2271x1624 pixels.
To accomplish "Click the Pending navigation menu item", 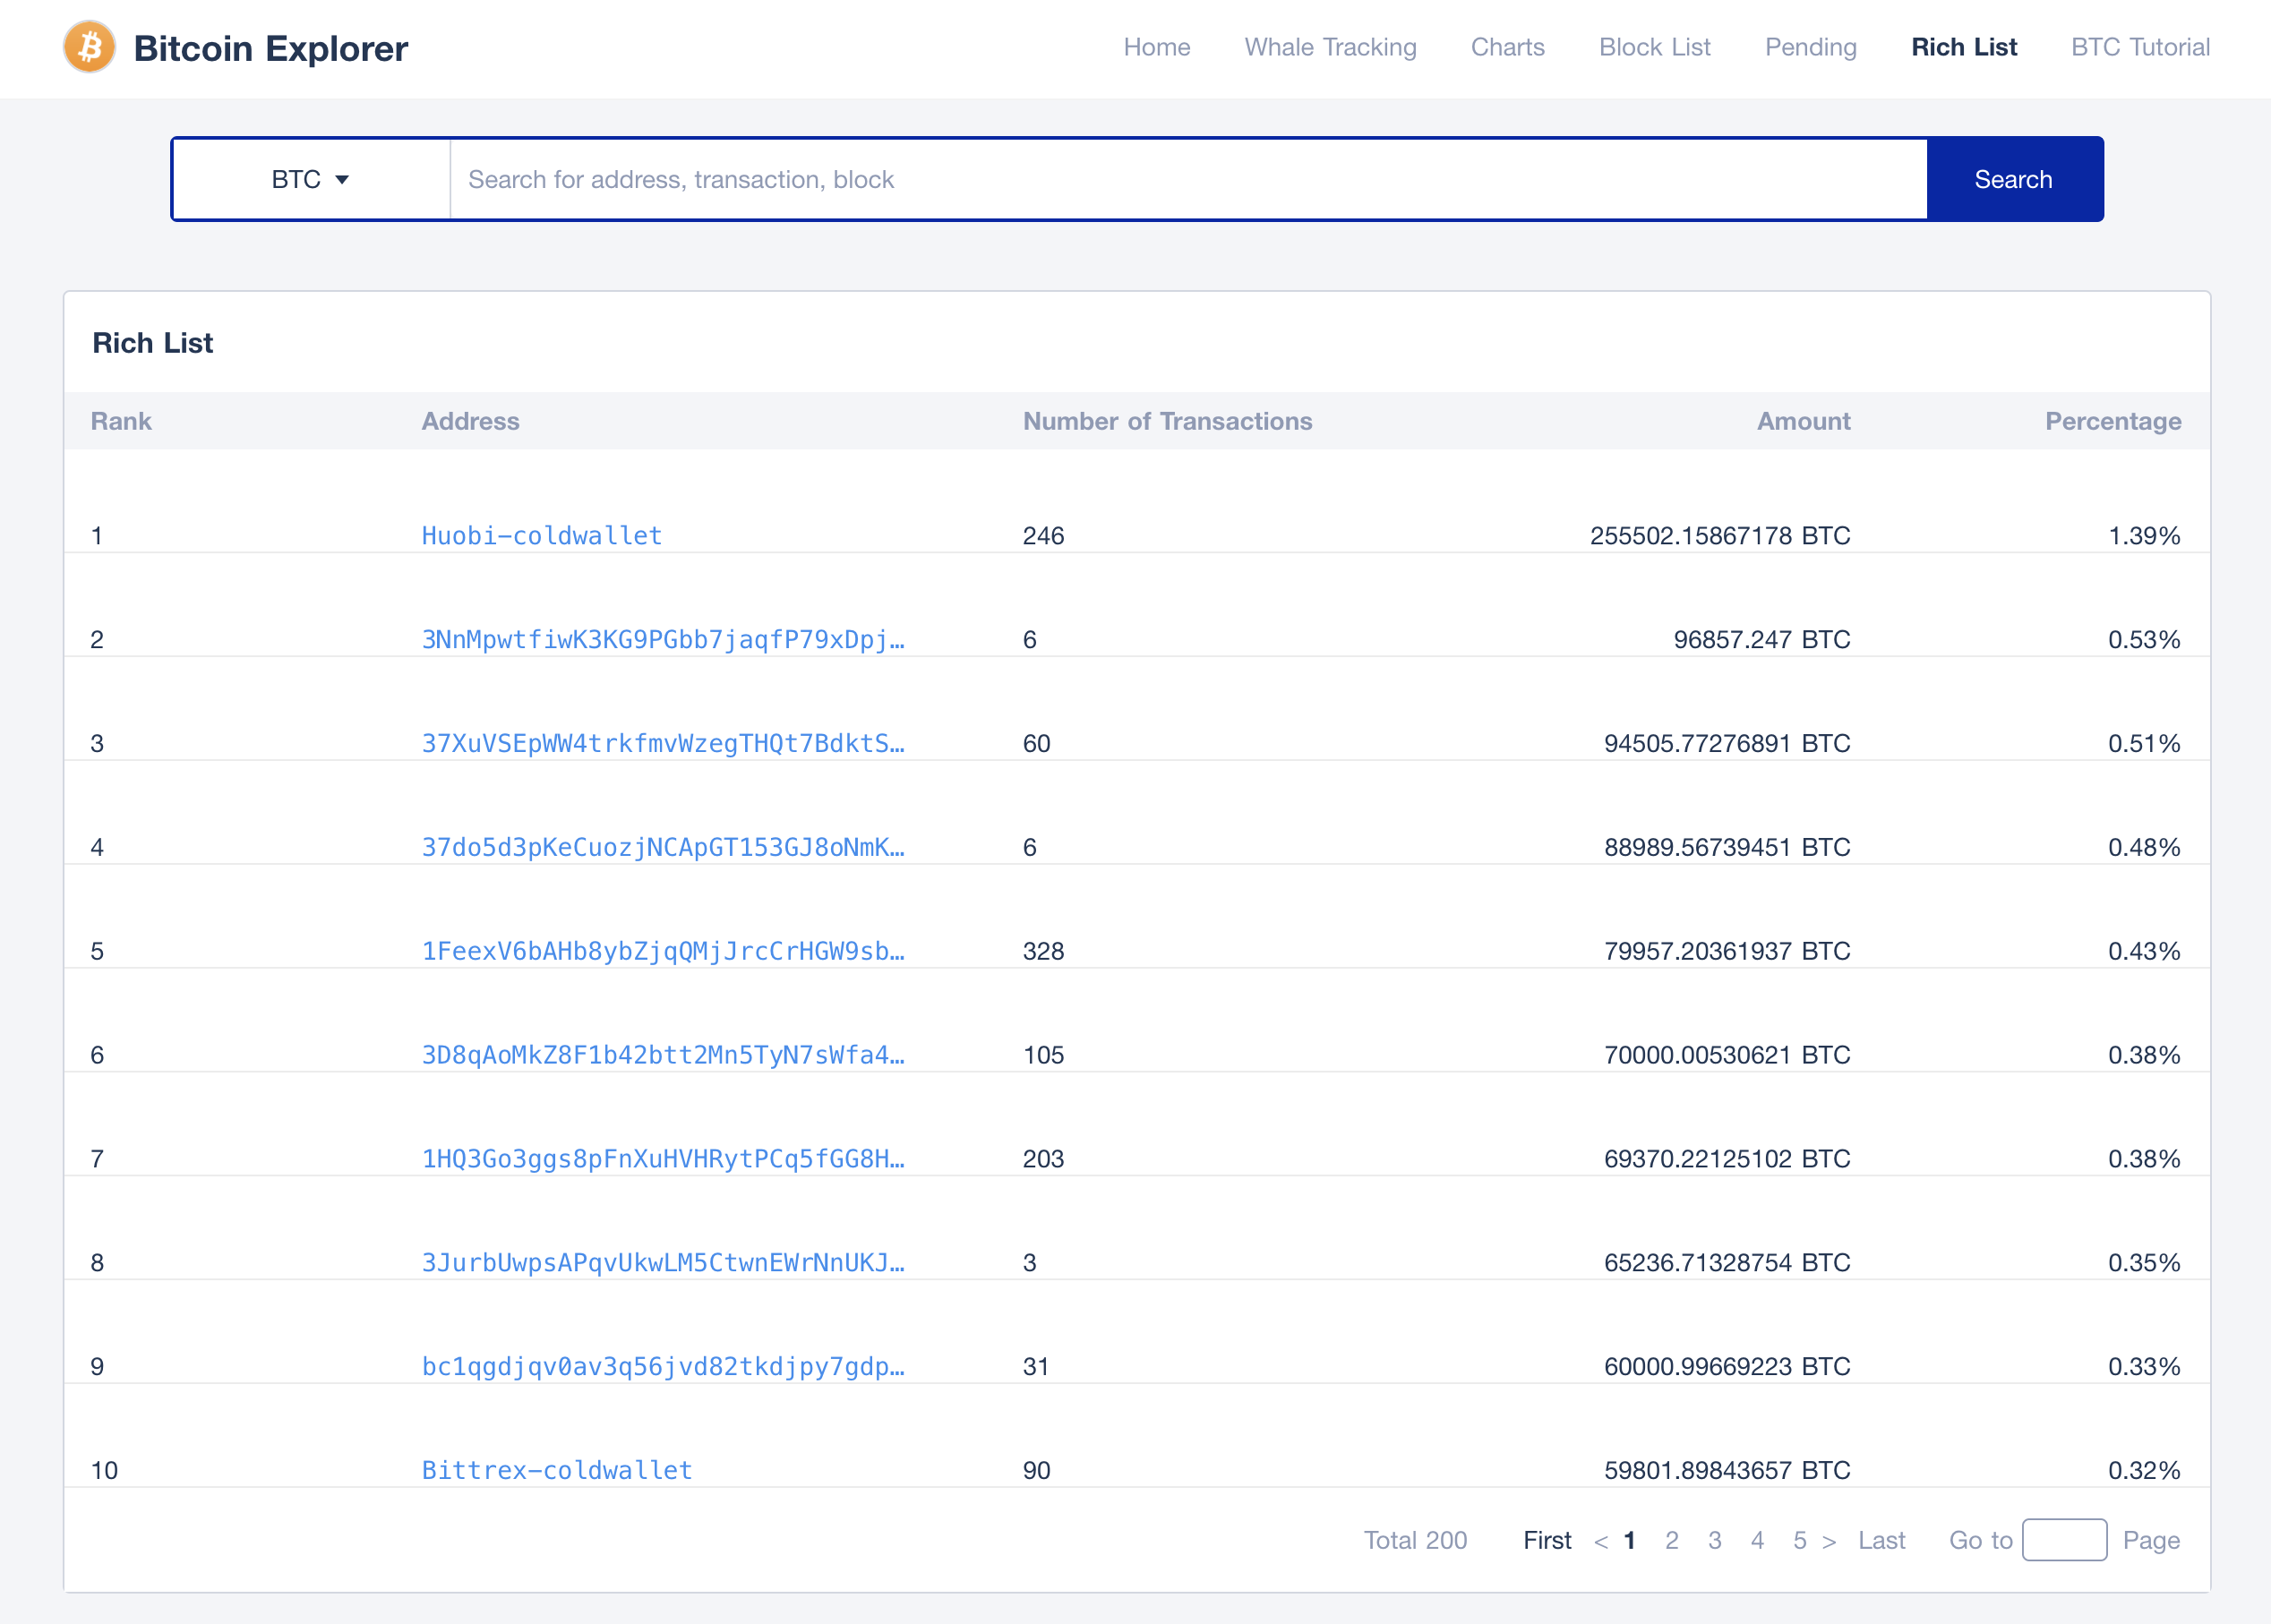I will click(x=1807, y=47).
